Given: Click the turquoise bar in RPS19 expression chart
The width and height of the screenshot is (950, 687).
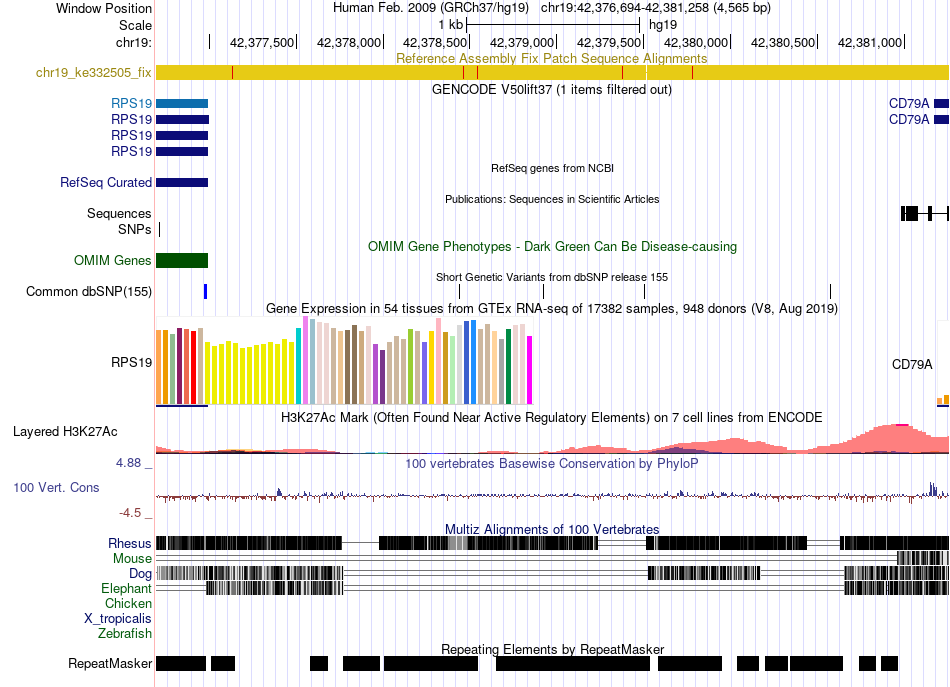Looking at the screenshot, I should click(299, 366).
